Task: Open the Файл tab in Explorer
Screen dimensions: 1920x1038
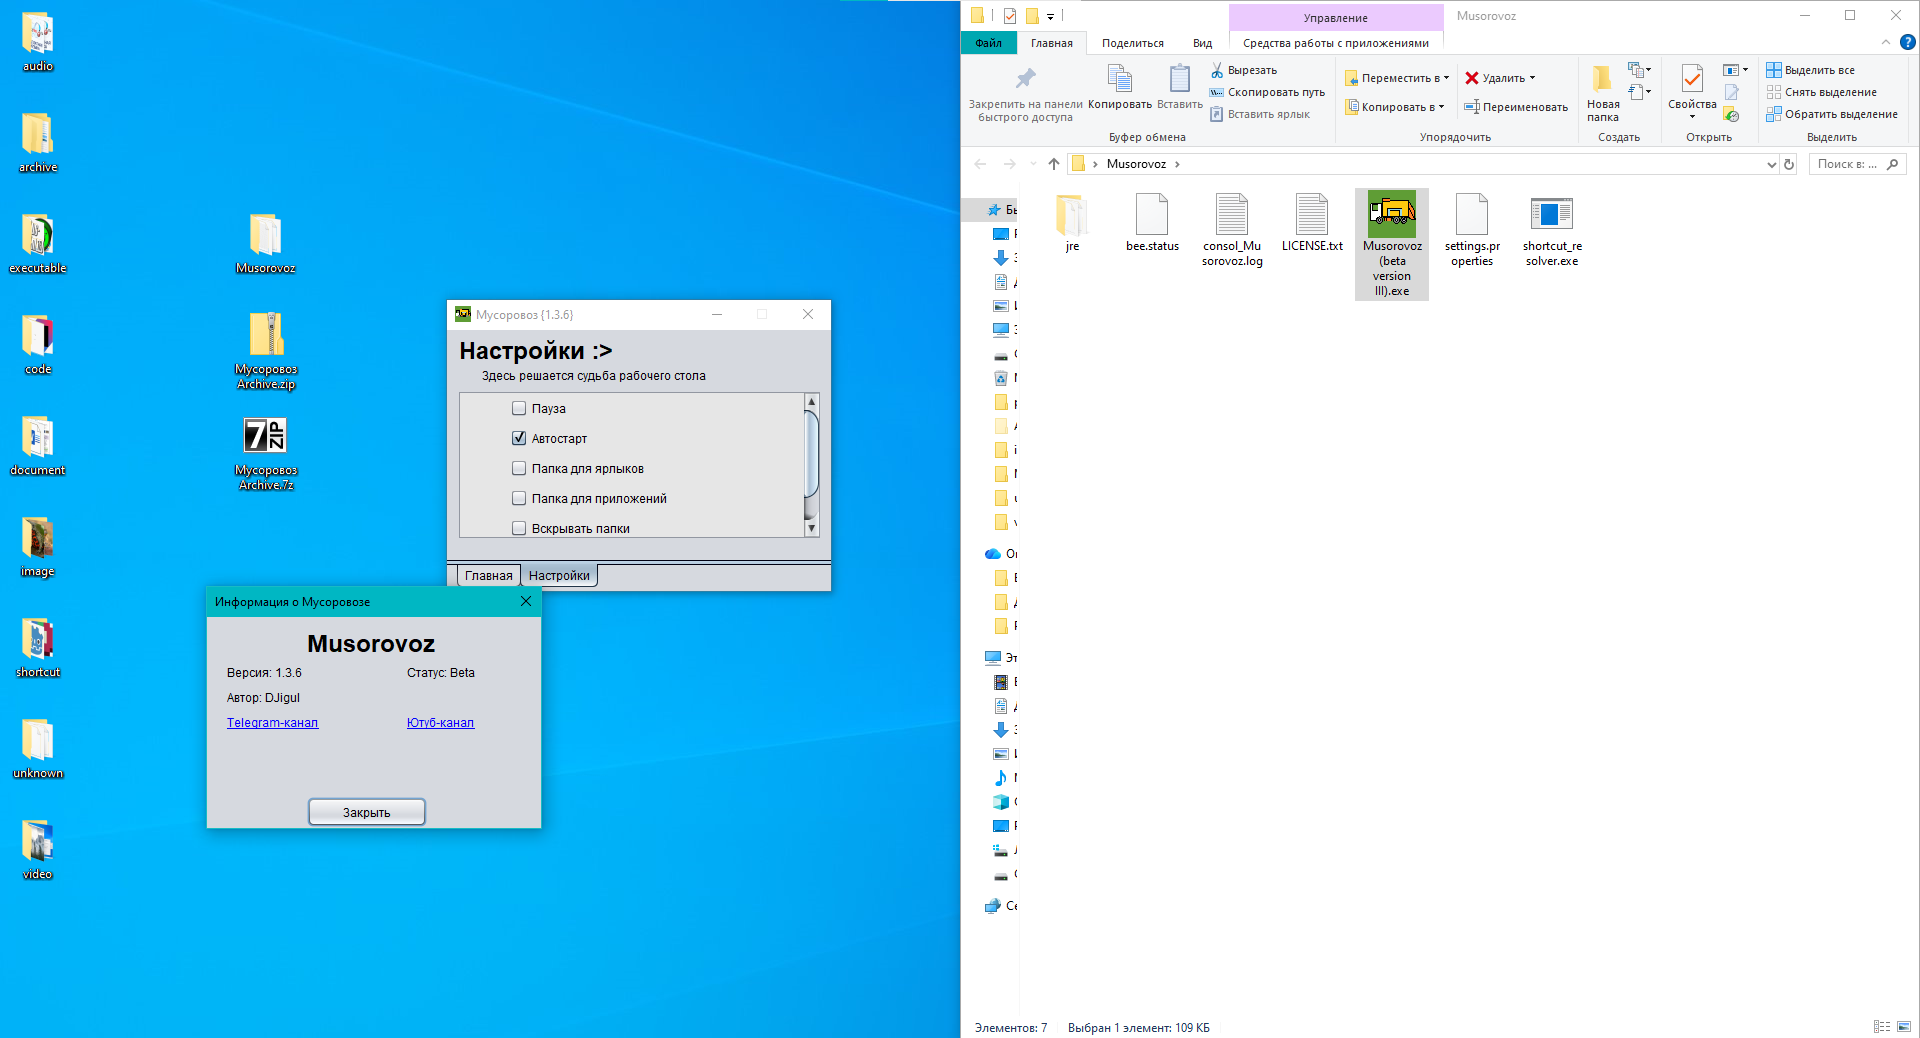Action: point(989,43)
